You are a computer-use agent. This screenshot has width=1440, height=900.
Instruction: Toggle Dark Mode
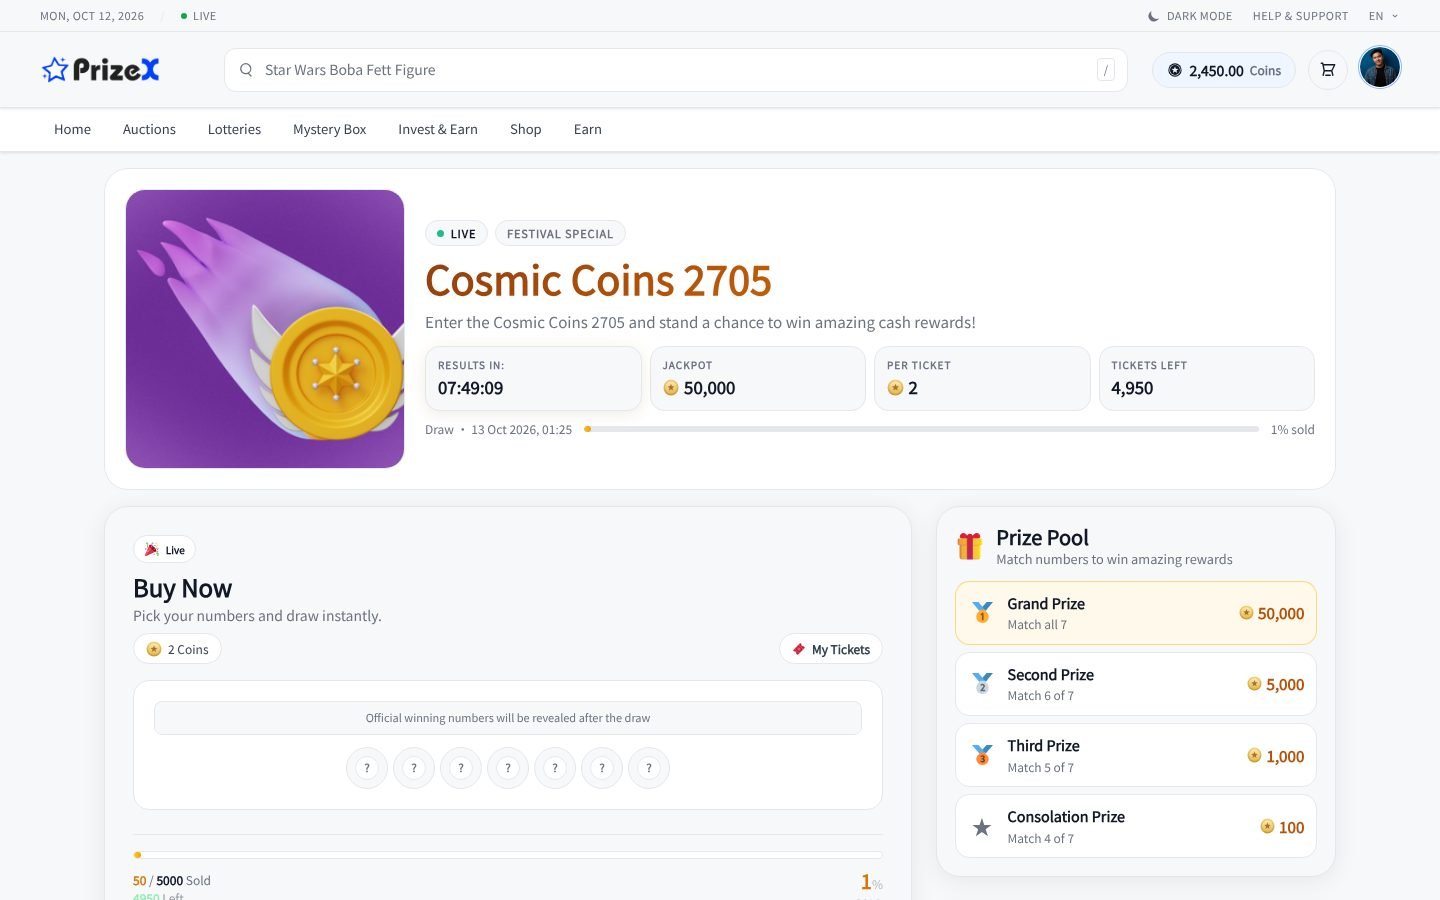click(x=1189, y=16)
